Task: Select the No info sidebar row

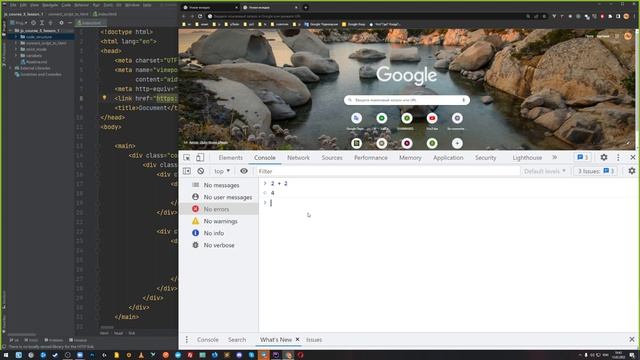Action: pyautogui.click(x=219, y=233)
